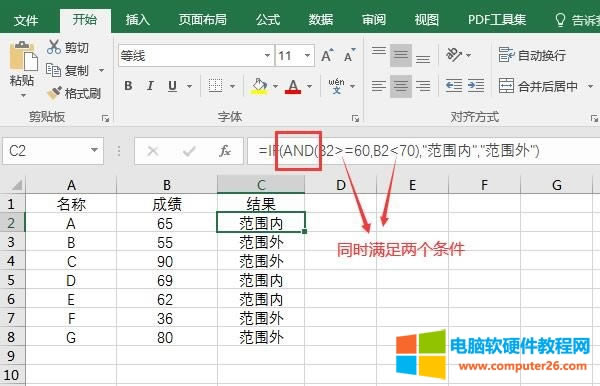Click the Paste clipboard icon
Image resolution: width=600 pixels, height=386 pixels.
point(23,56)
